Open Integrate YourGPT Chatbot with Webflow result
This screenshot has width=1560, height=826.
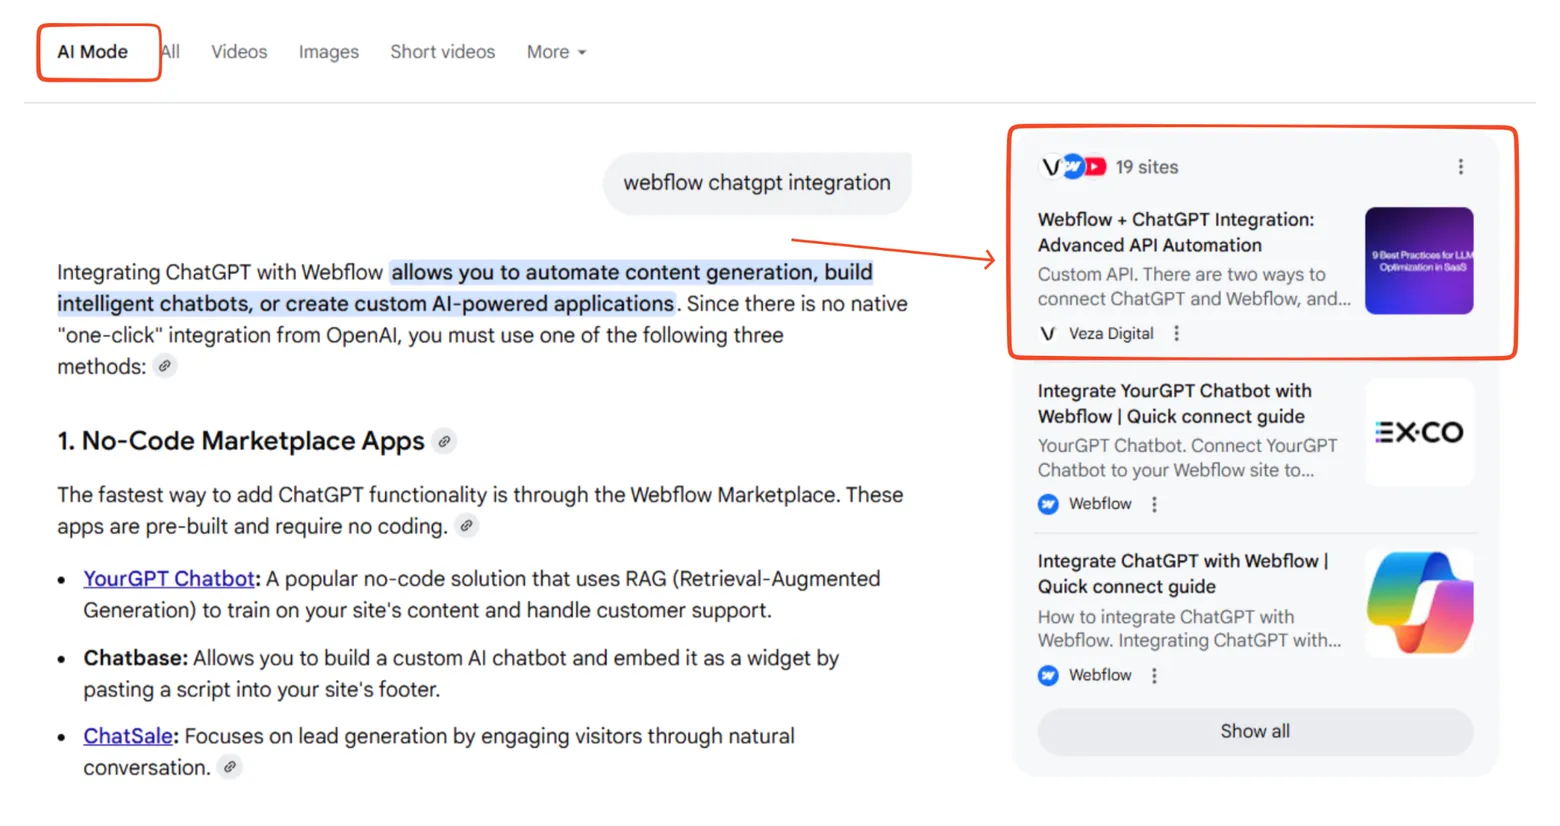pos(1174,404)
